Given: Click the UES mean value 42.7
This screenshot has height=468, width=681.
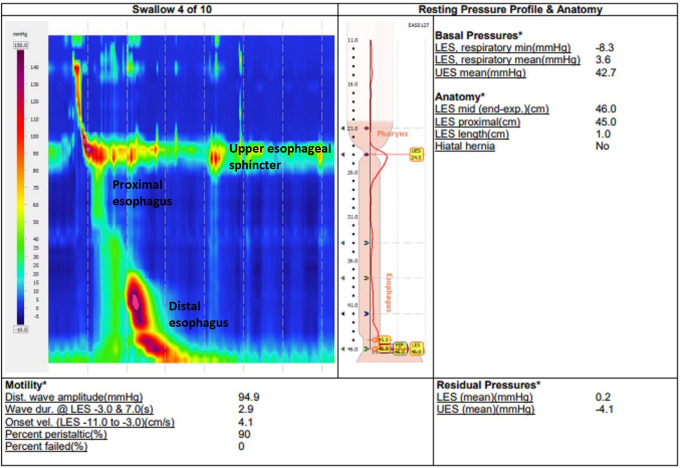Looking at the screenshot, I should [605, 73].
